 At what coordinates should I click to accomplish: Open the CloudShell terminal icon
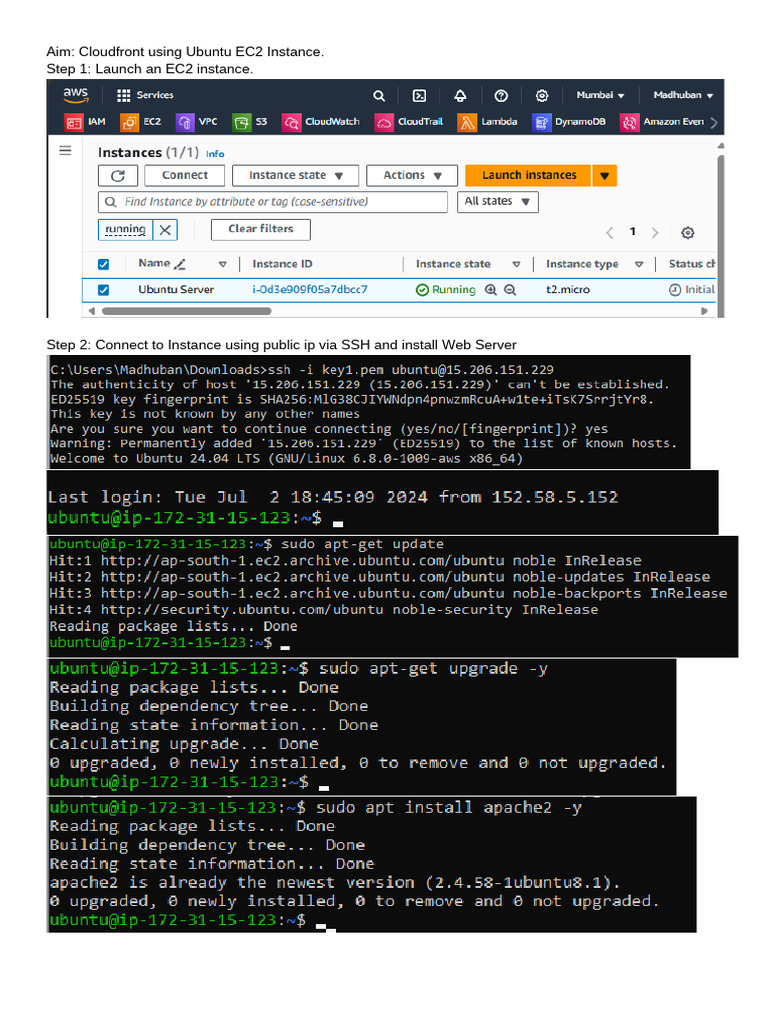click(x=419, y=96)
